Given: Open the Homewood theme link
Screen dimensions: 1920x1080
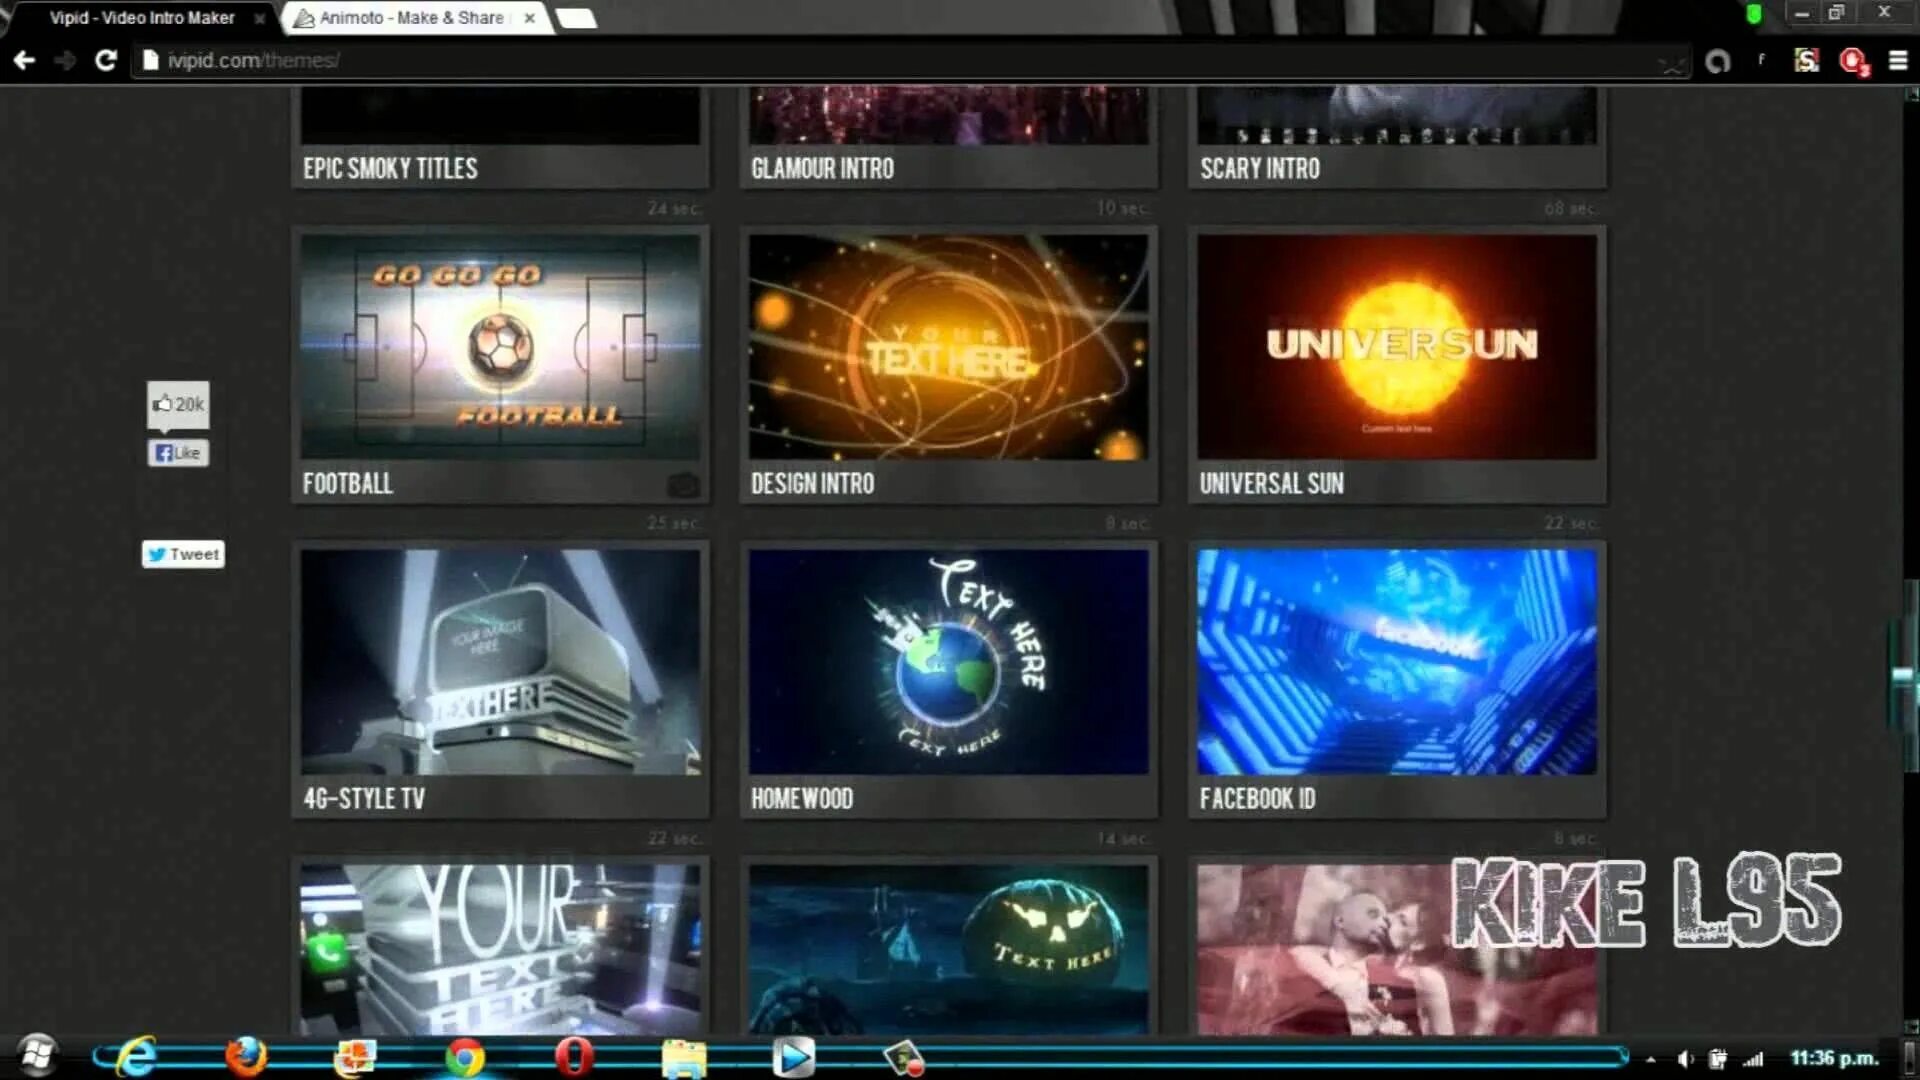Looking at the screenshot, I should point(802,799).
